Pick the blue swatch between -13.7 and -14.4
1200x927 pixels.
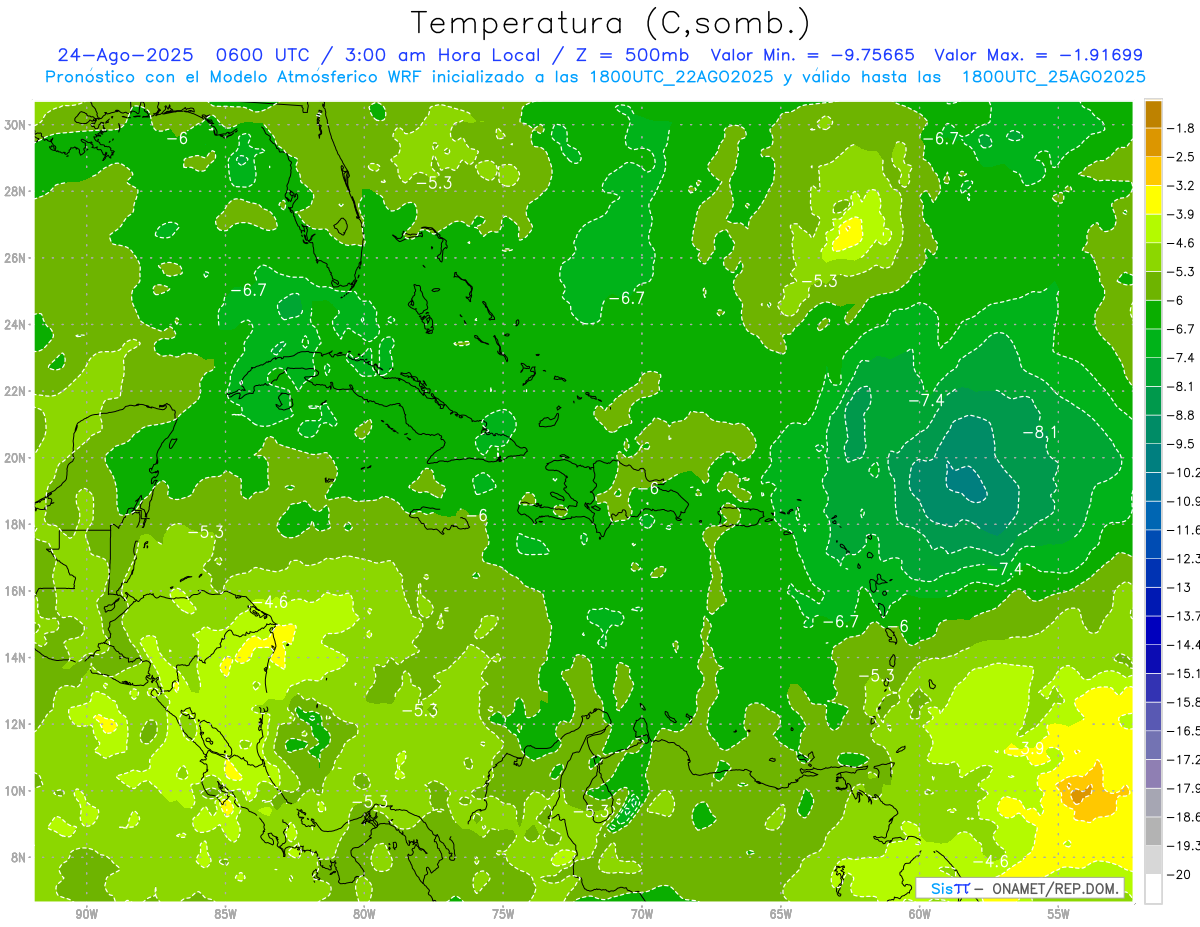[1153, 630]
